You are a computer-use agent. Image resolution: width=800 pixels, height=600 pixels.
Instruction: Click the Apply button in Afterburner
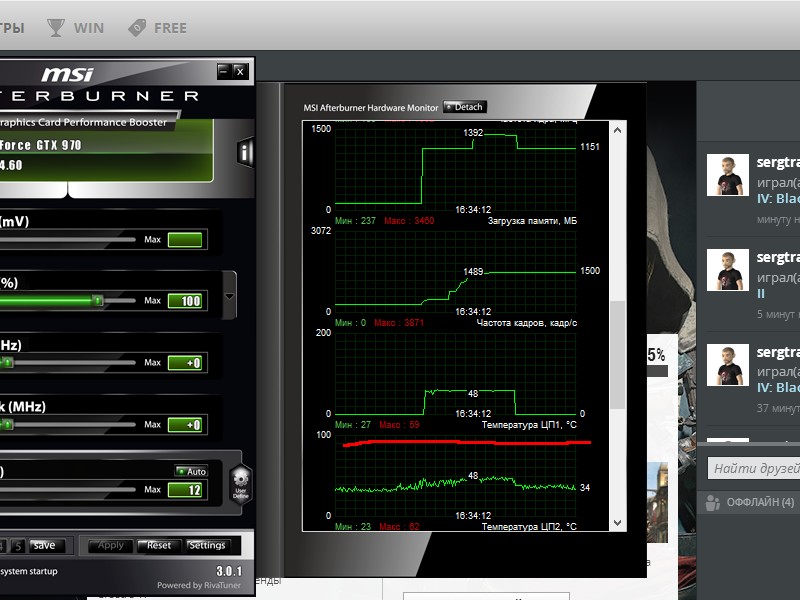click(110, 545)
